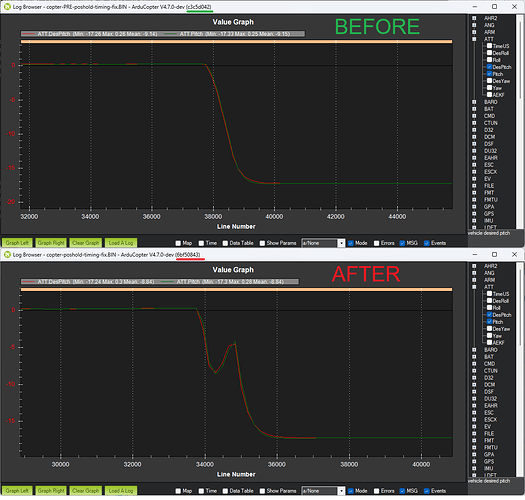This screenshot has width=525, height=500.
Task: Expand the ARM node in top window tree
Action: [x=474, y=32]
